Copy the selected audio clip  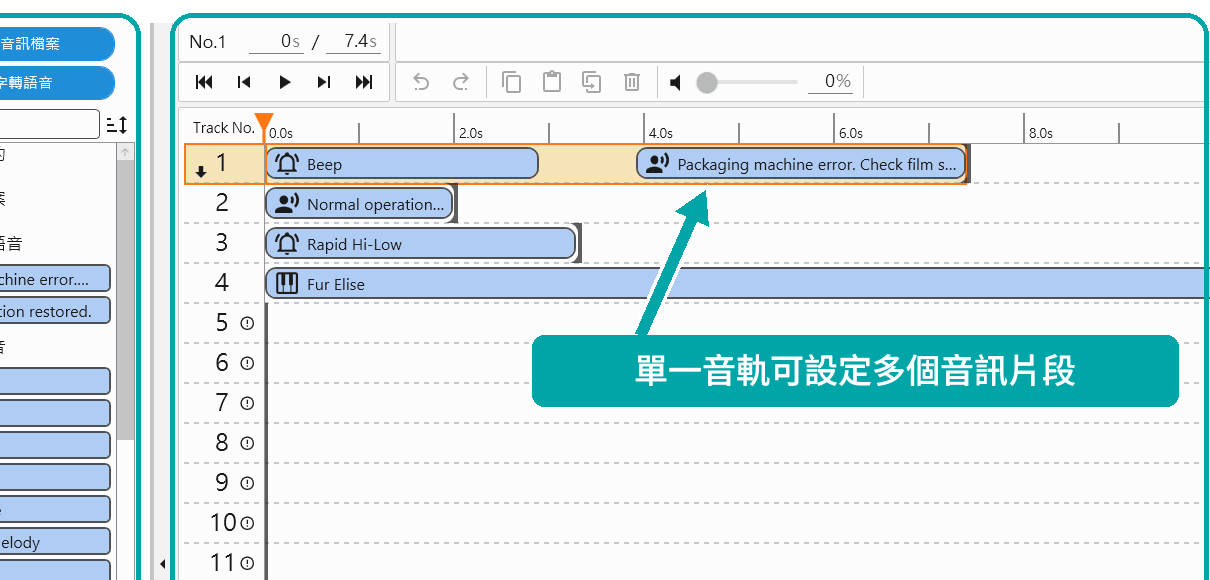point(512,82)
